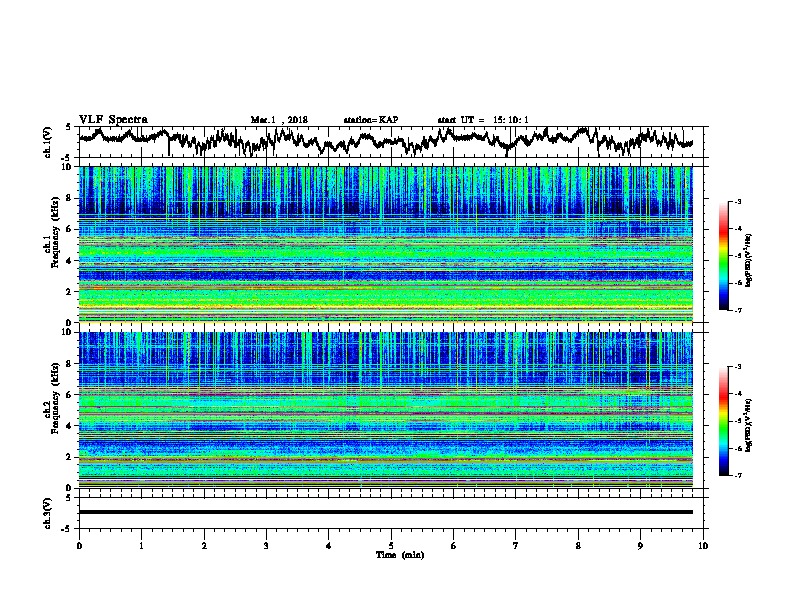Viewport: 792px width, 612px height.
Task: Click the ch.1(V) axis label
Action: pyautogui.click(x=47, y=142)
